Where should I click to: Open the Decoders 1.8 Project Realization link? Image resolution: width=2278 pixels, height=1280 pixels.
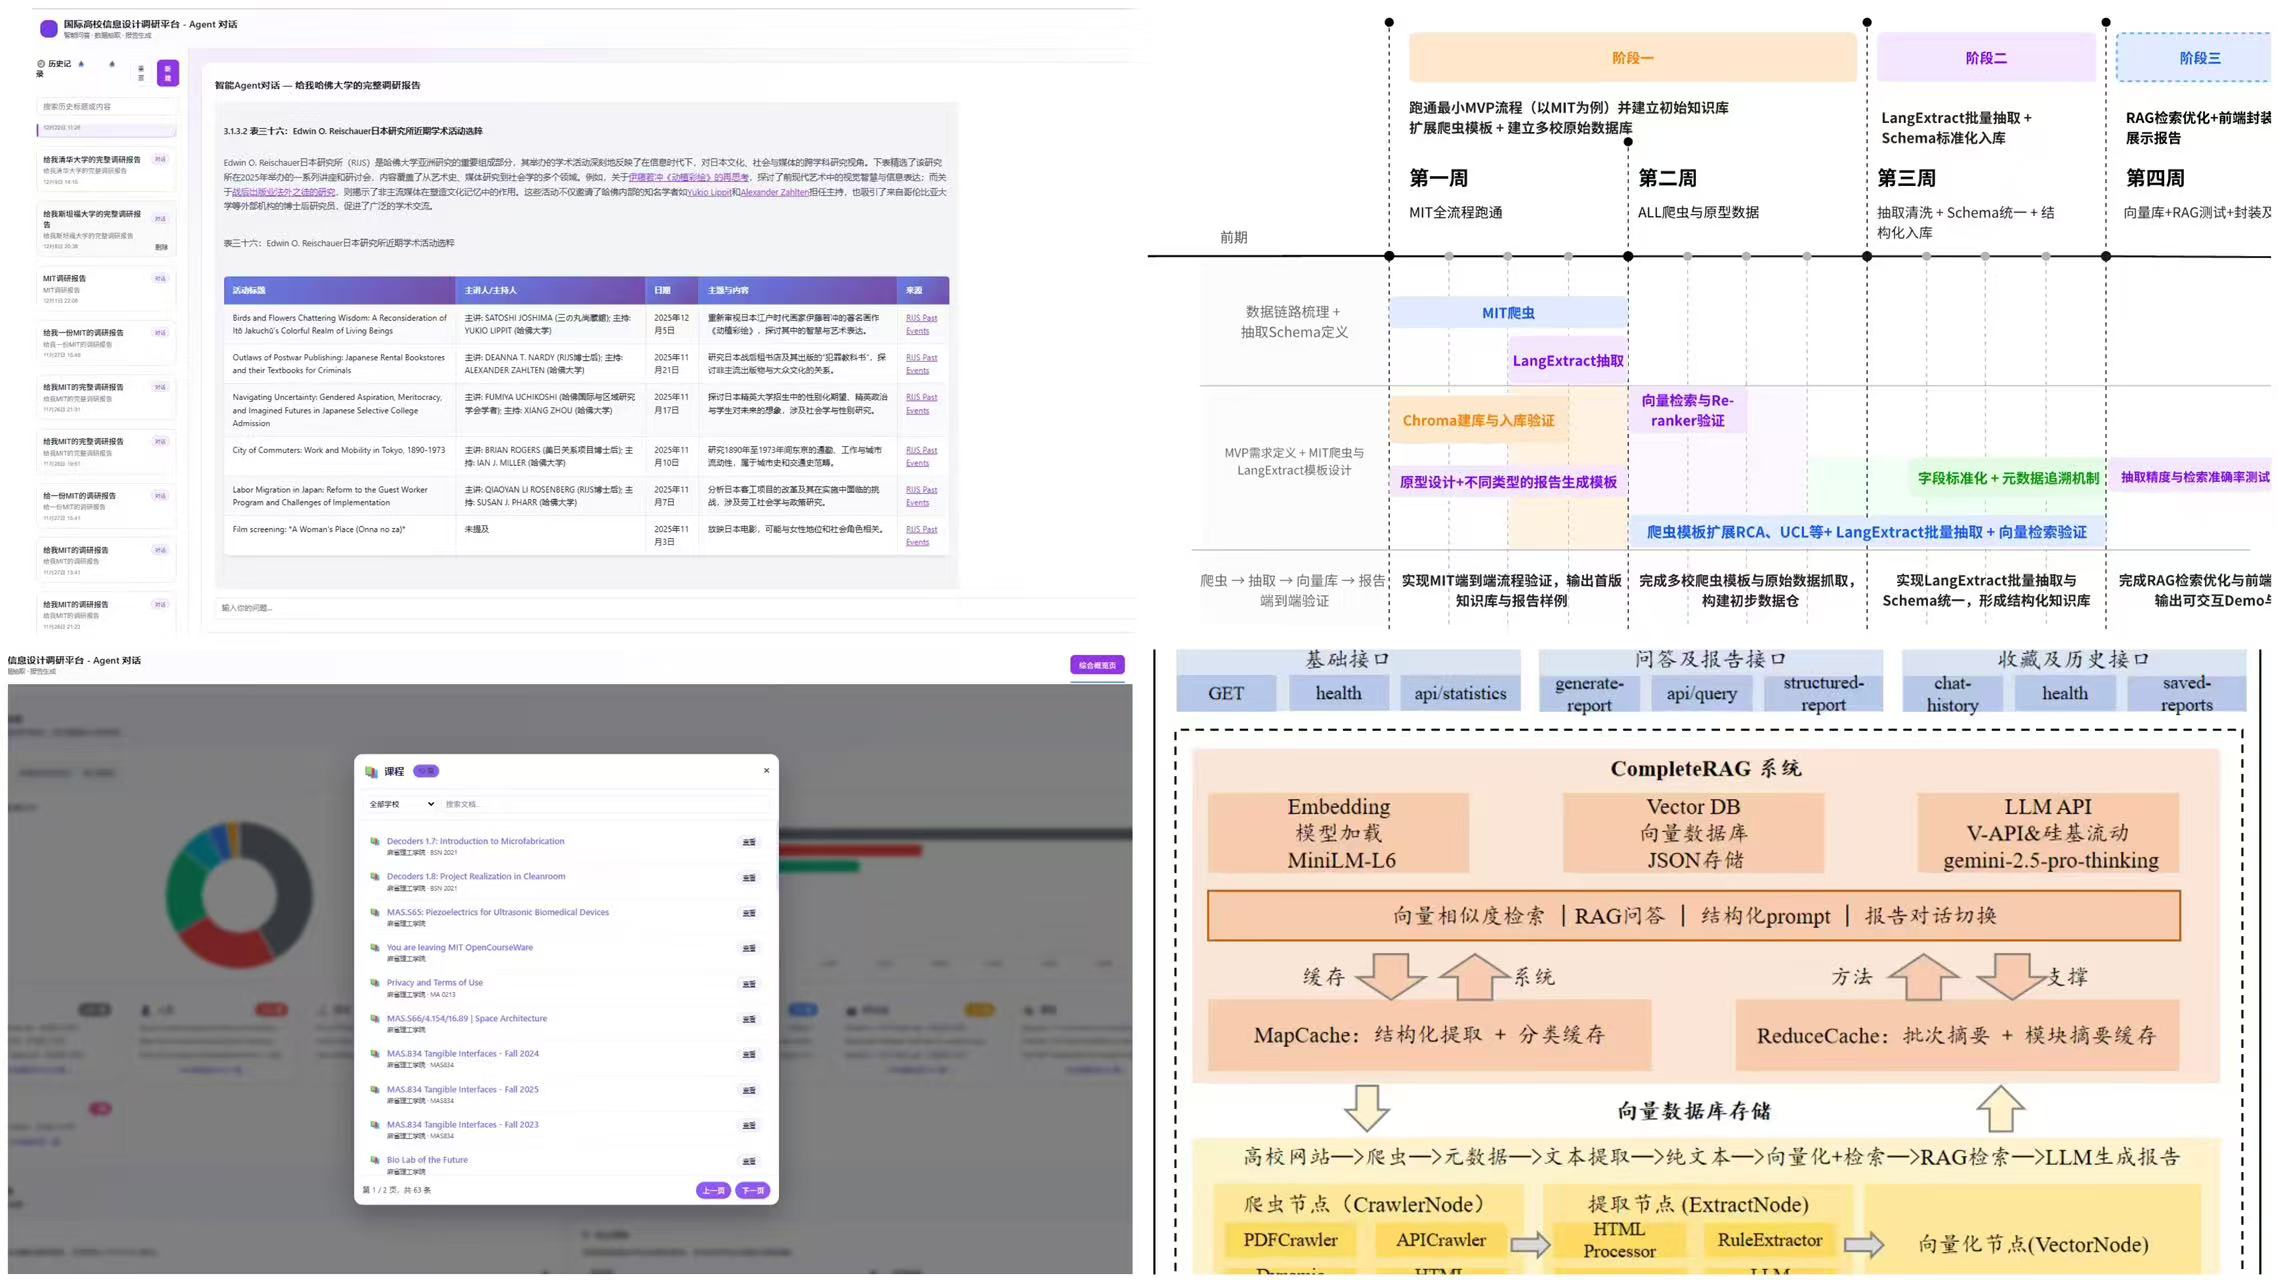[476, 877]
